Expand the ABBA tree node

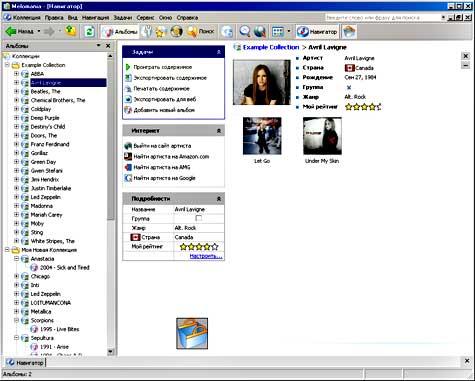[x=16, y=74]
